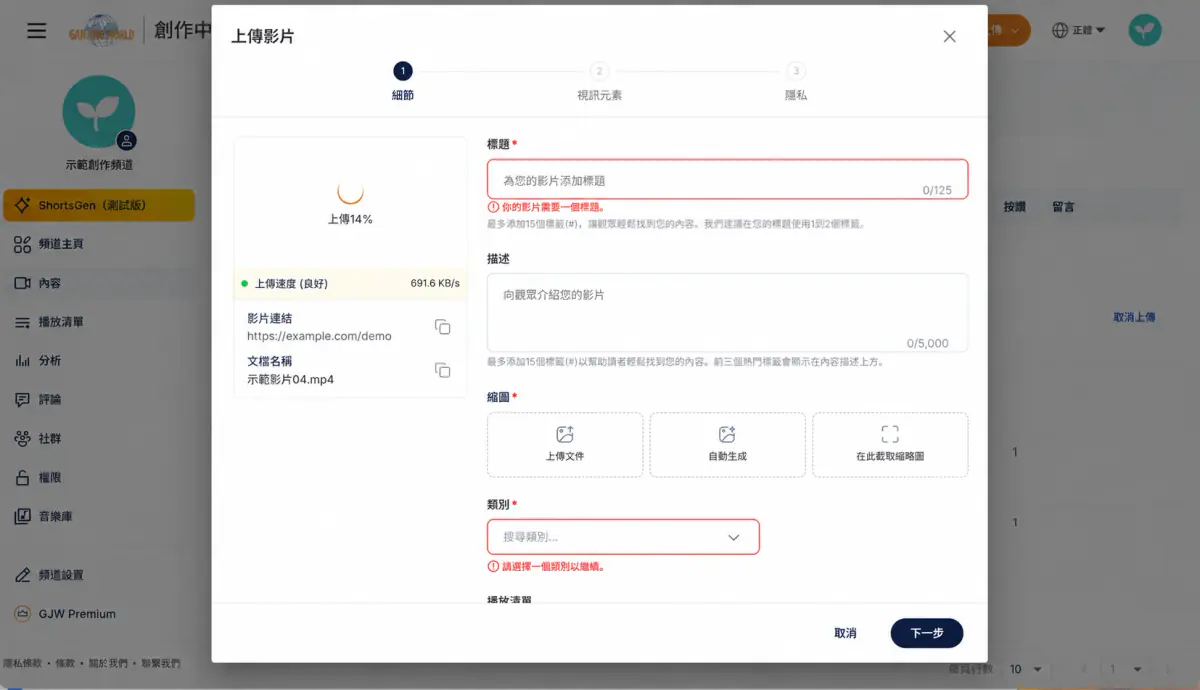Open 內容 in the sidebar

[99, 283]
